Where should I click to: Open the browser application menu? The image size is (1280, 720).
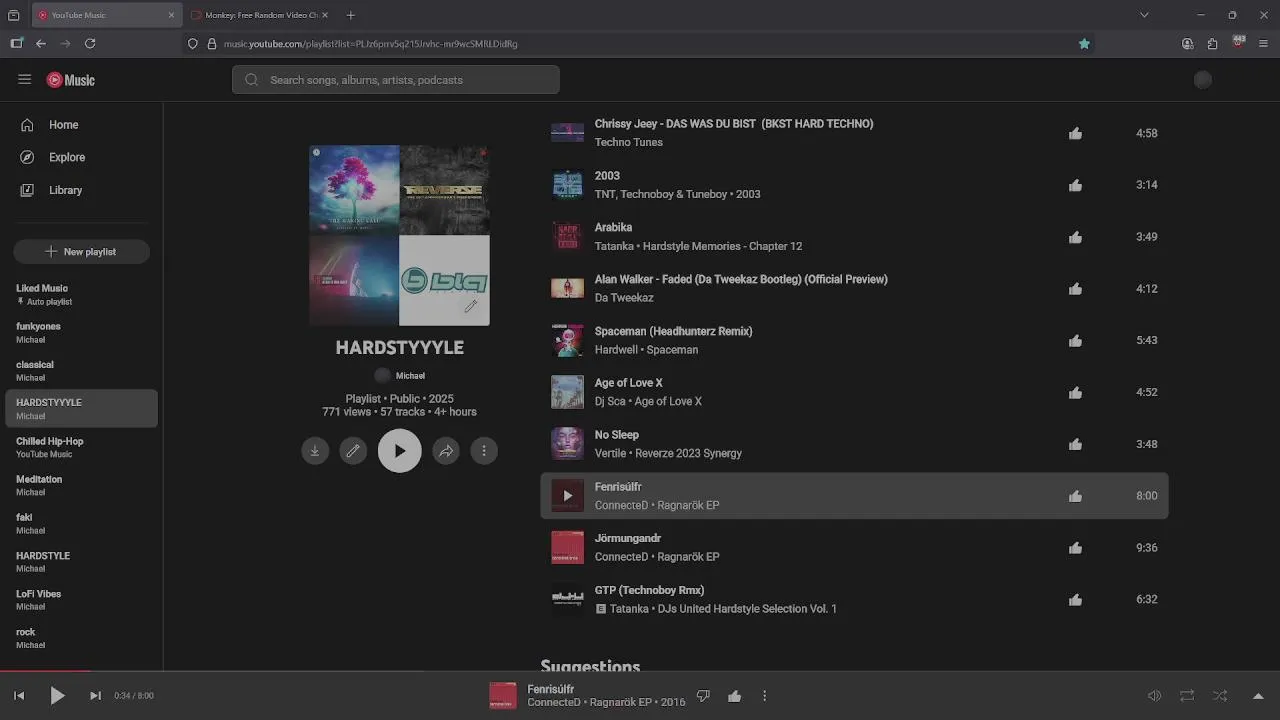(x=1263, y=44)
